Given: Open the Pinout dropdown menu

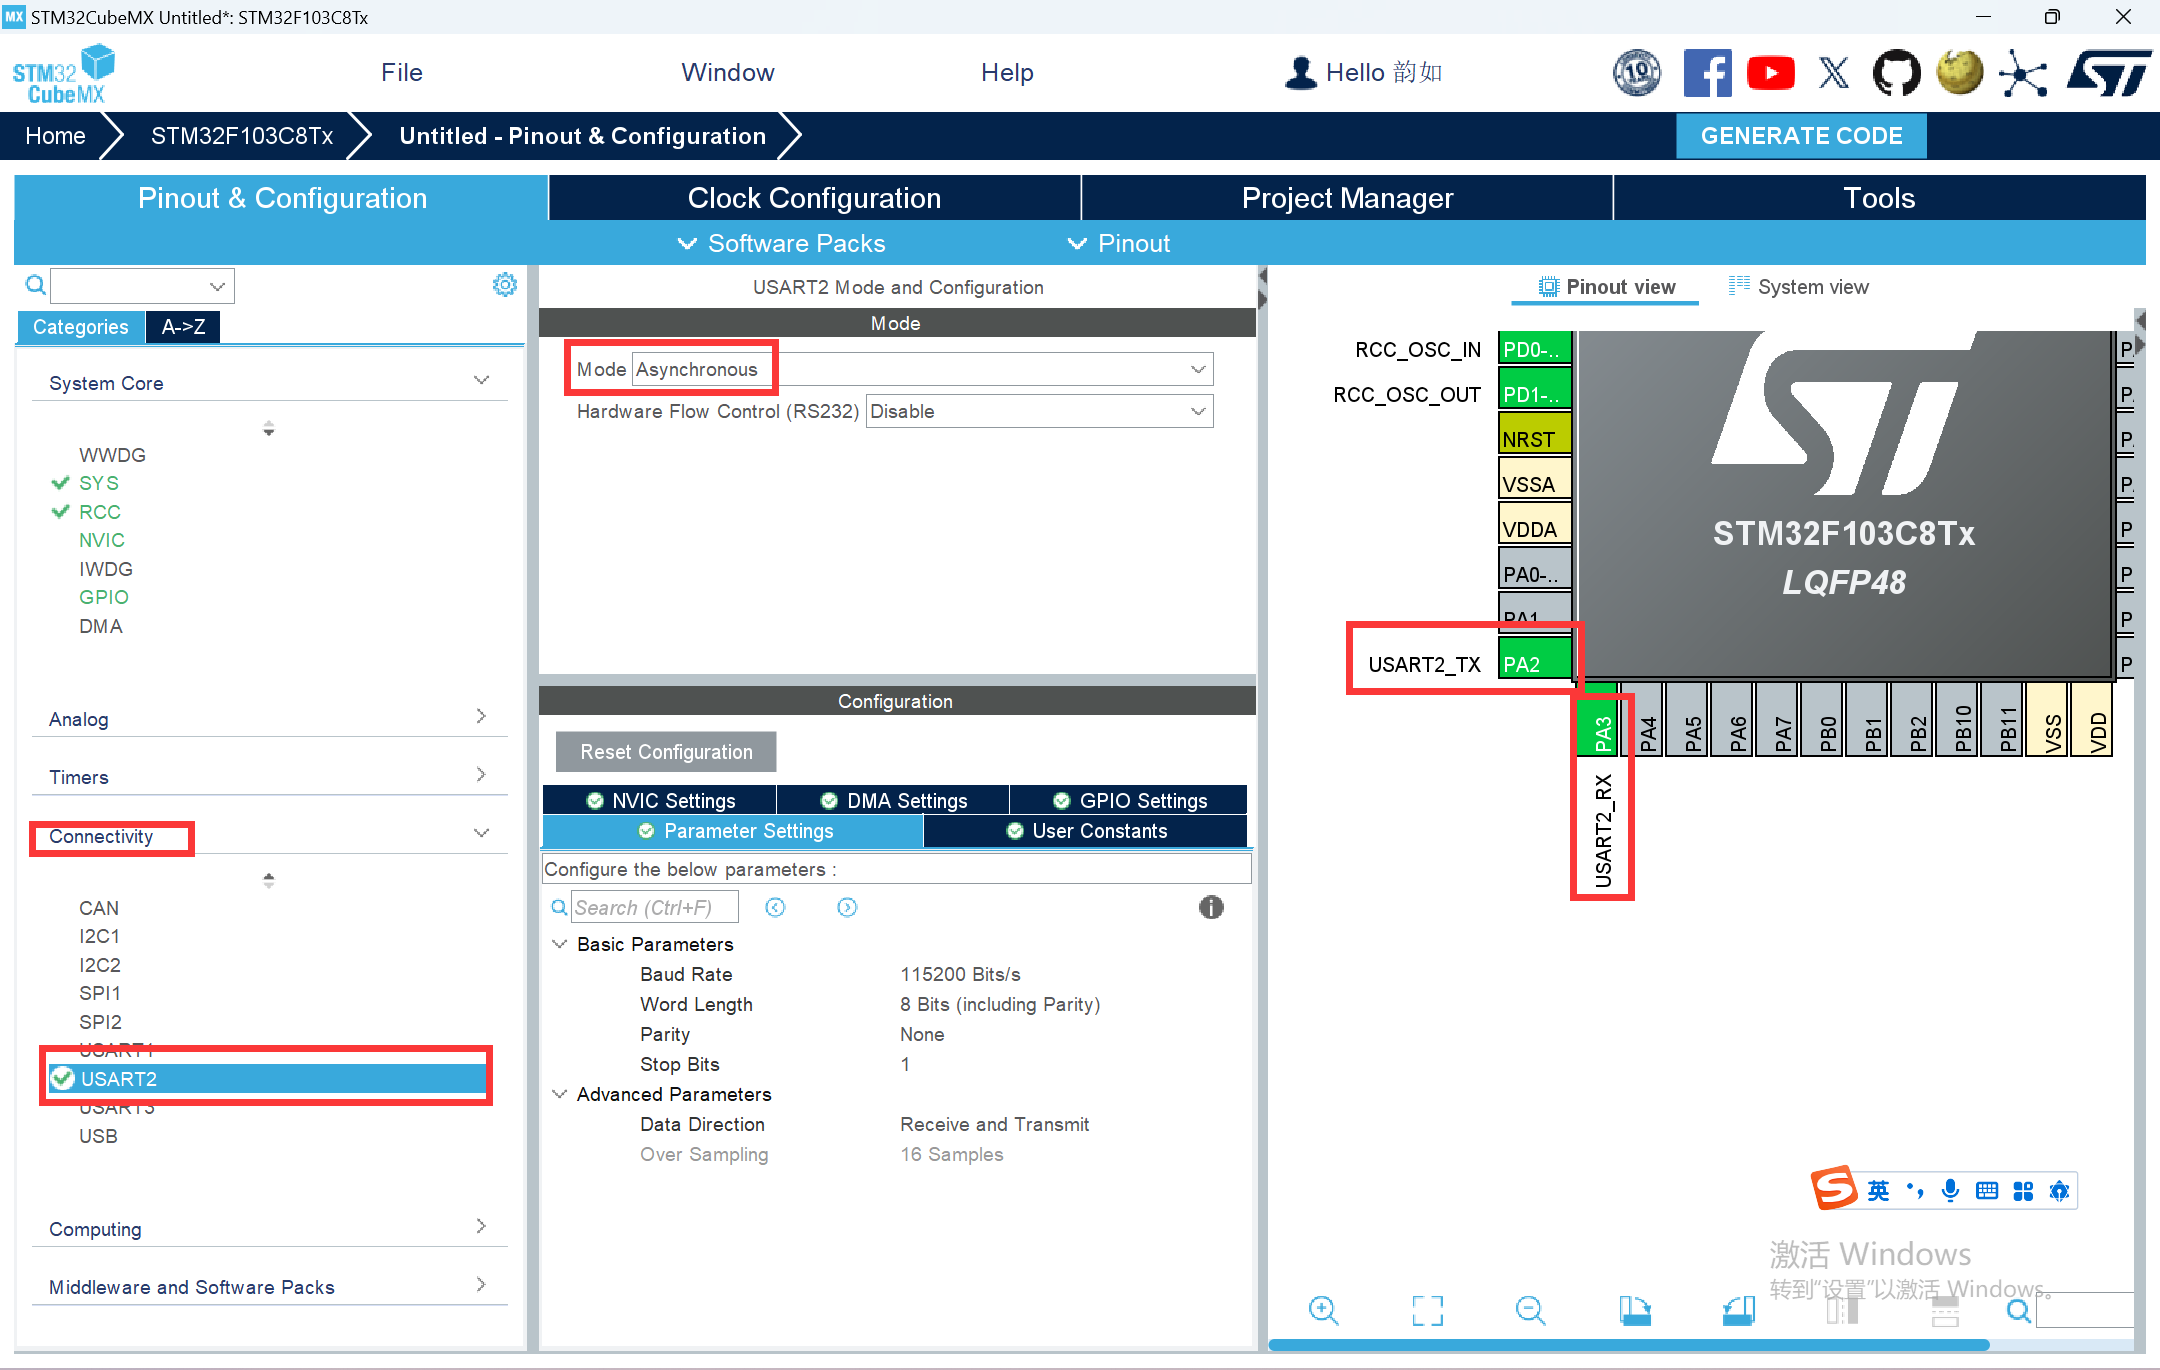Looking at the screenshot, I should click(1118, 243).
